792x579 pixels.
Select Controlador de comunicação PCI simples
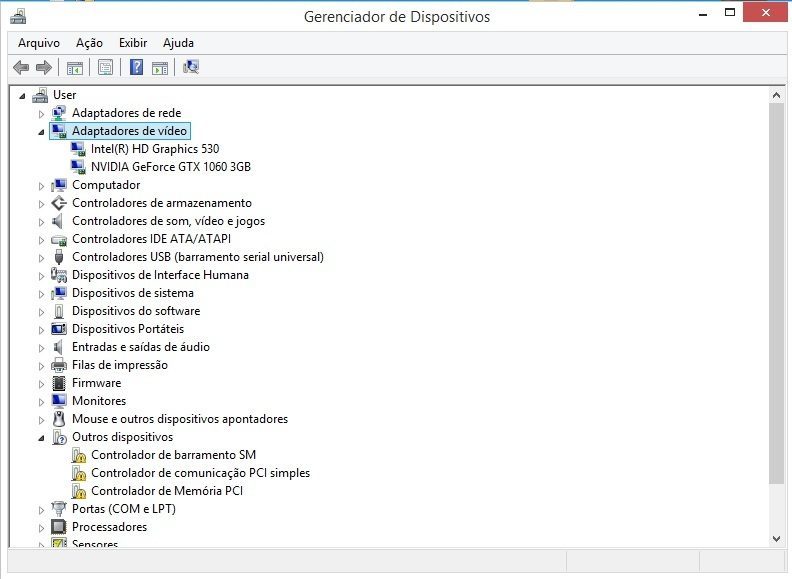[201, 473]
